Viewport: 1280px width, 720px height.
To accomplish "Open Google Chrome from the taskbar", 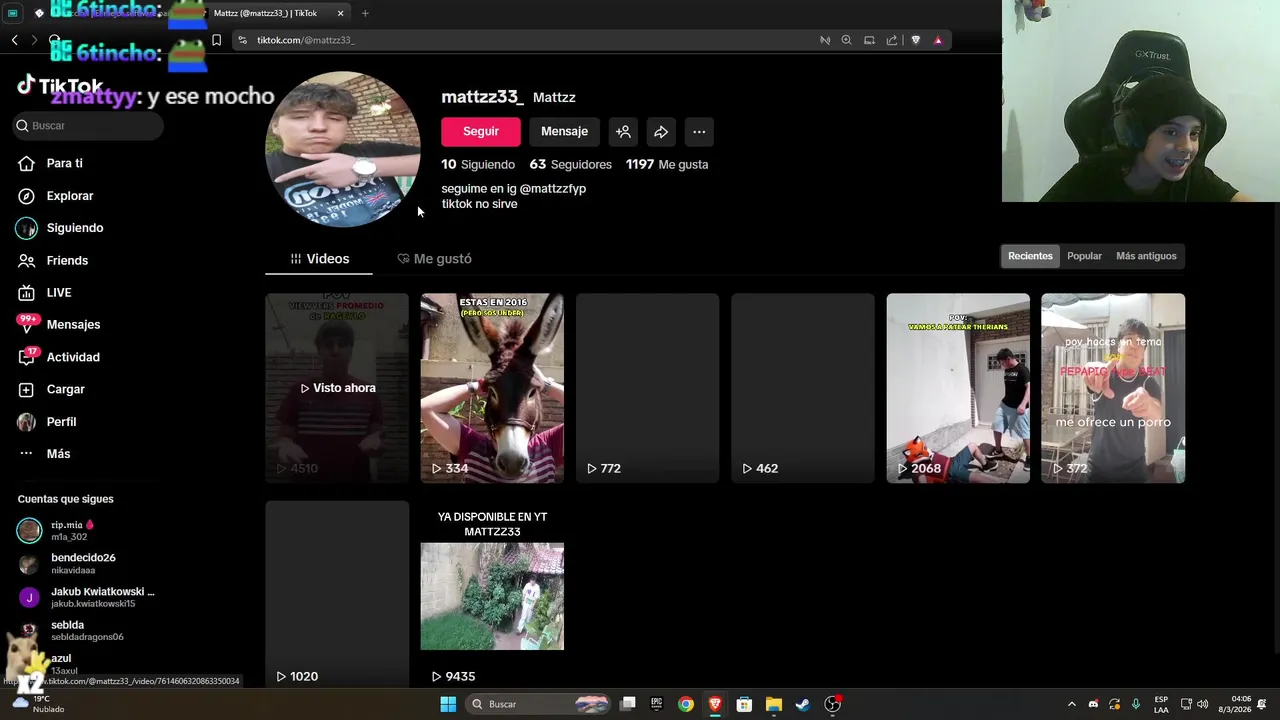I will coord(685,704).
